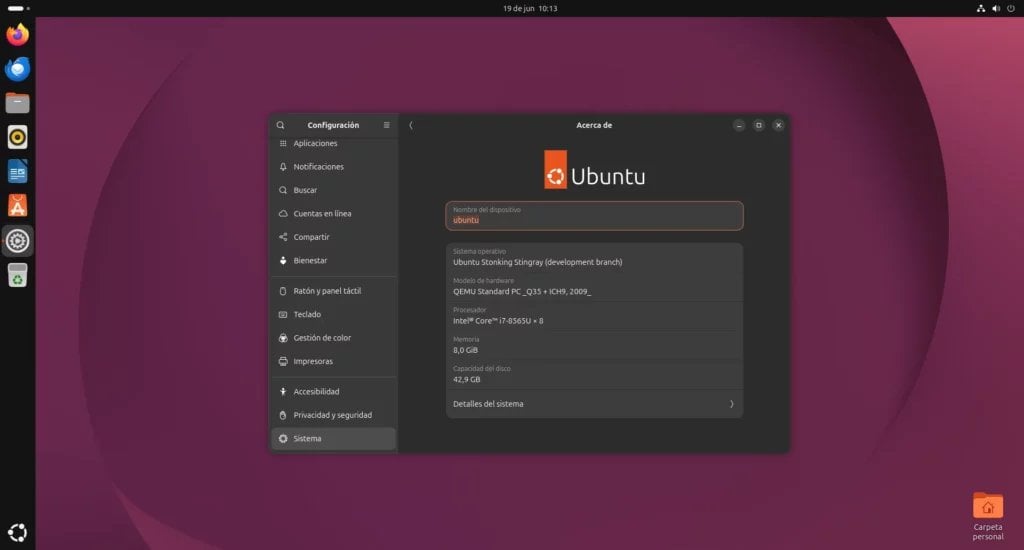Open the power menu icon in top bar
The height and width of the screenshot is (550, 1024).
[1011, 8]
